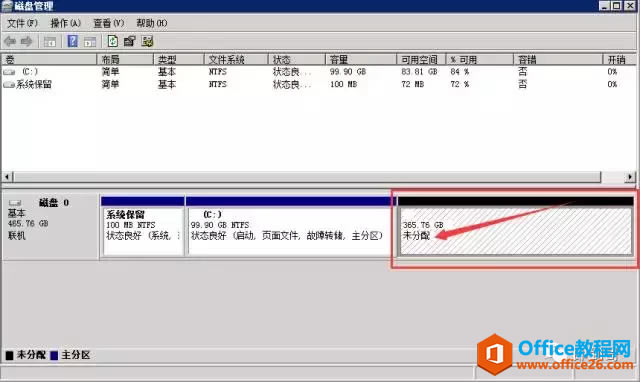Click 基本 type cell in 系统保留 row
The image size is (640, 382).
click(x=167, y=84)
